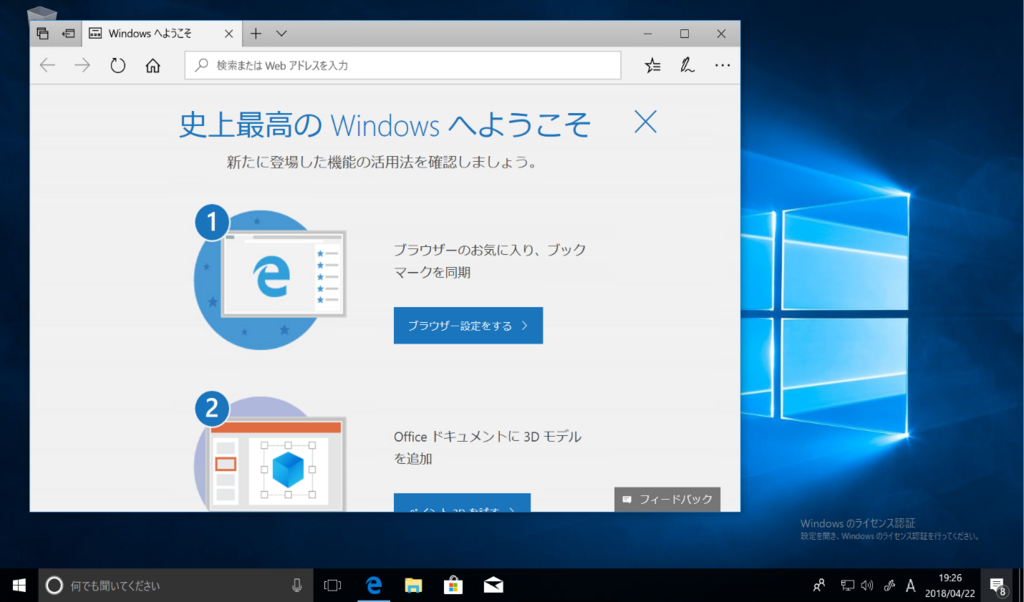Go forward with the right arrow
This screenshot has width=1024, height=602.
(82, 65)
